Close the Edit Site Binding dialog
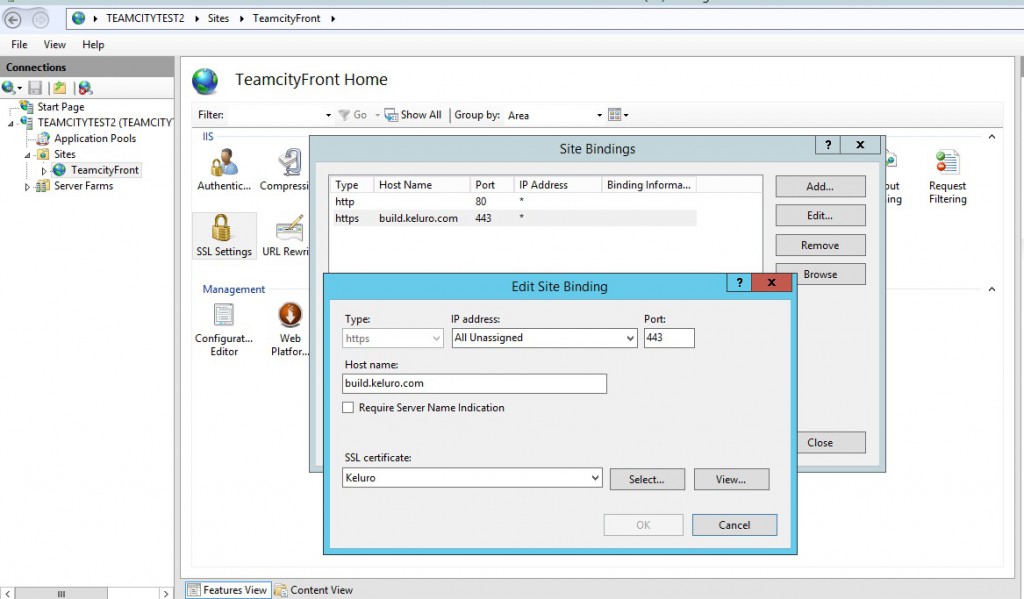This screenshot has width=1024, height=599. [x=771, y=282]
